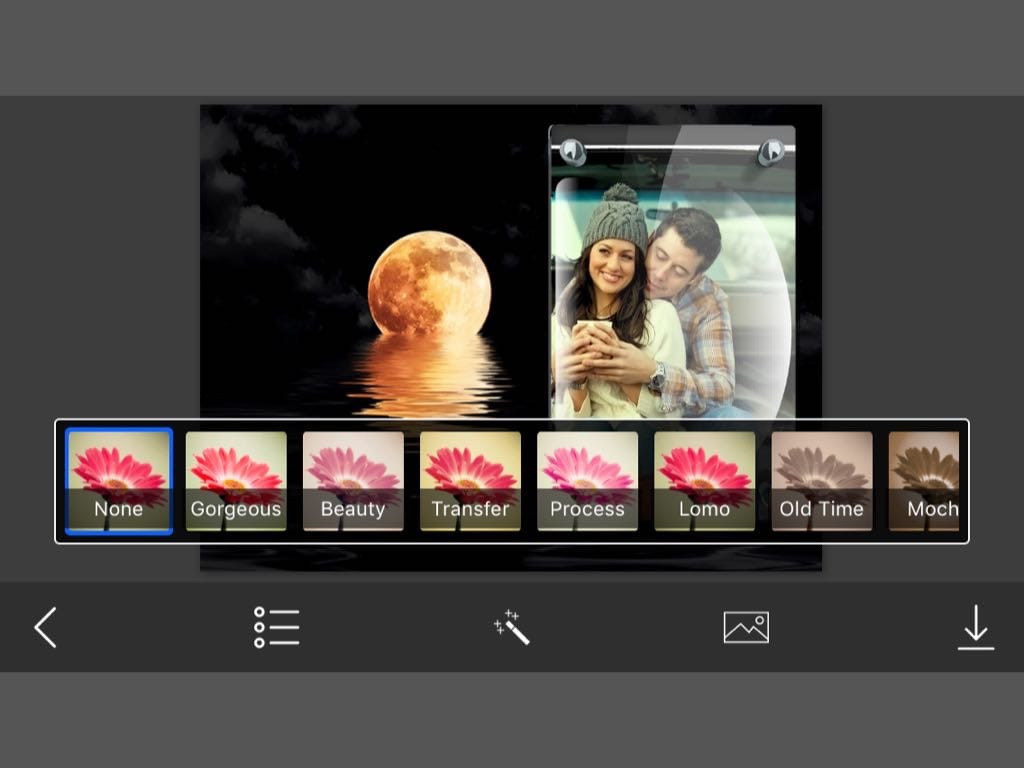Choose the Transfer filter
Viewport: 1024px width, 768px height.
[x=470, y=481]
